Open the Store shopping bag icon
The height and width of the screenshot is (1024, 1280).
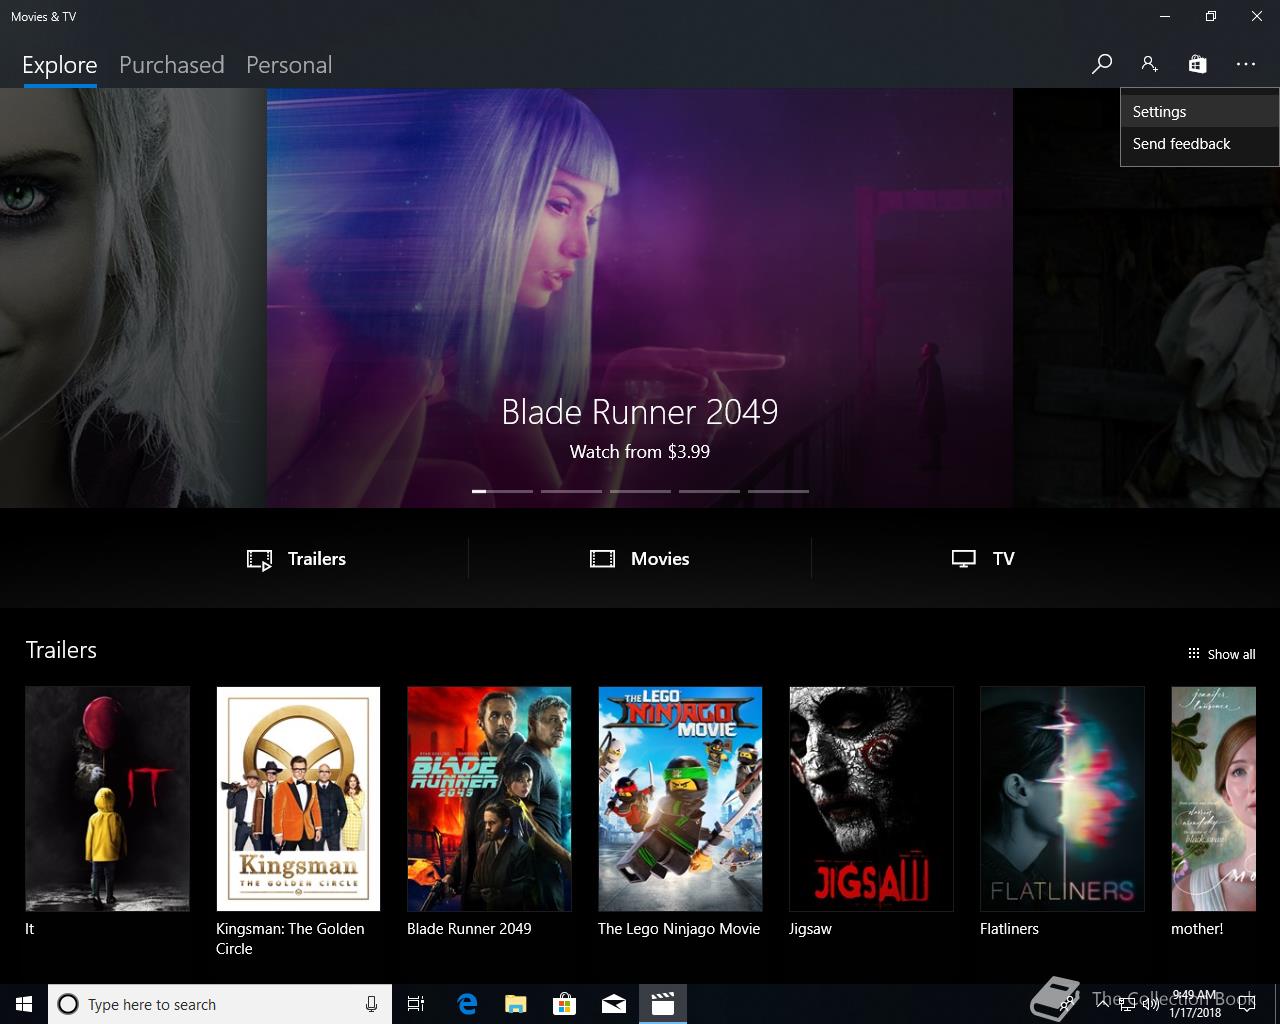point(1197,64)
